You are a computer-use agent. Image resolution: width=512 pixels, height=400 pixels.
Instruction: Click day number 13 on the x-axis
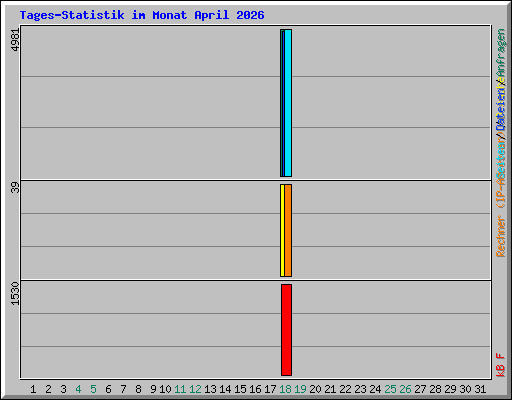(210, 389)
